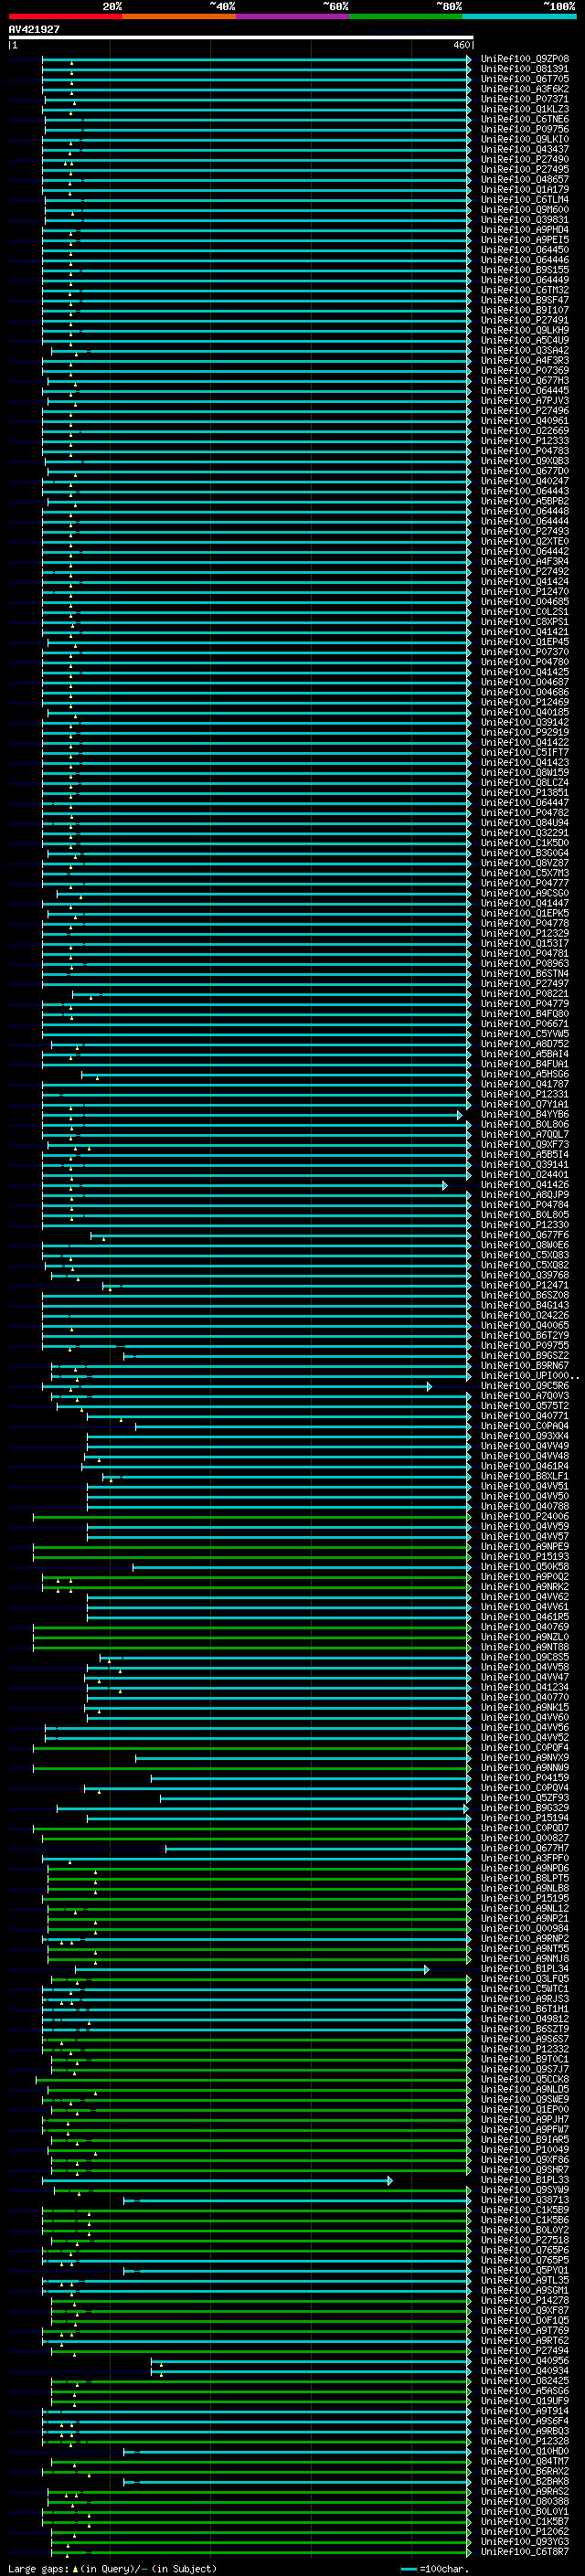This screenshot has width=585, height=2576.
Task: Select the AV421927 query name
Action: 34,29
